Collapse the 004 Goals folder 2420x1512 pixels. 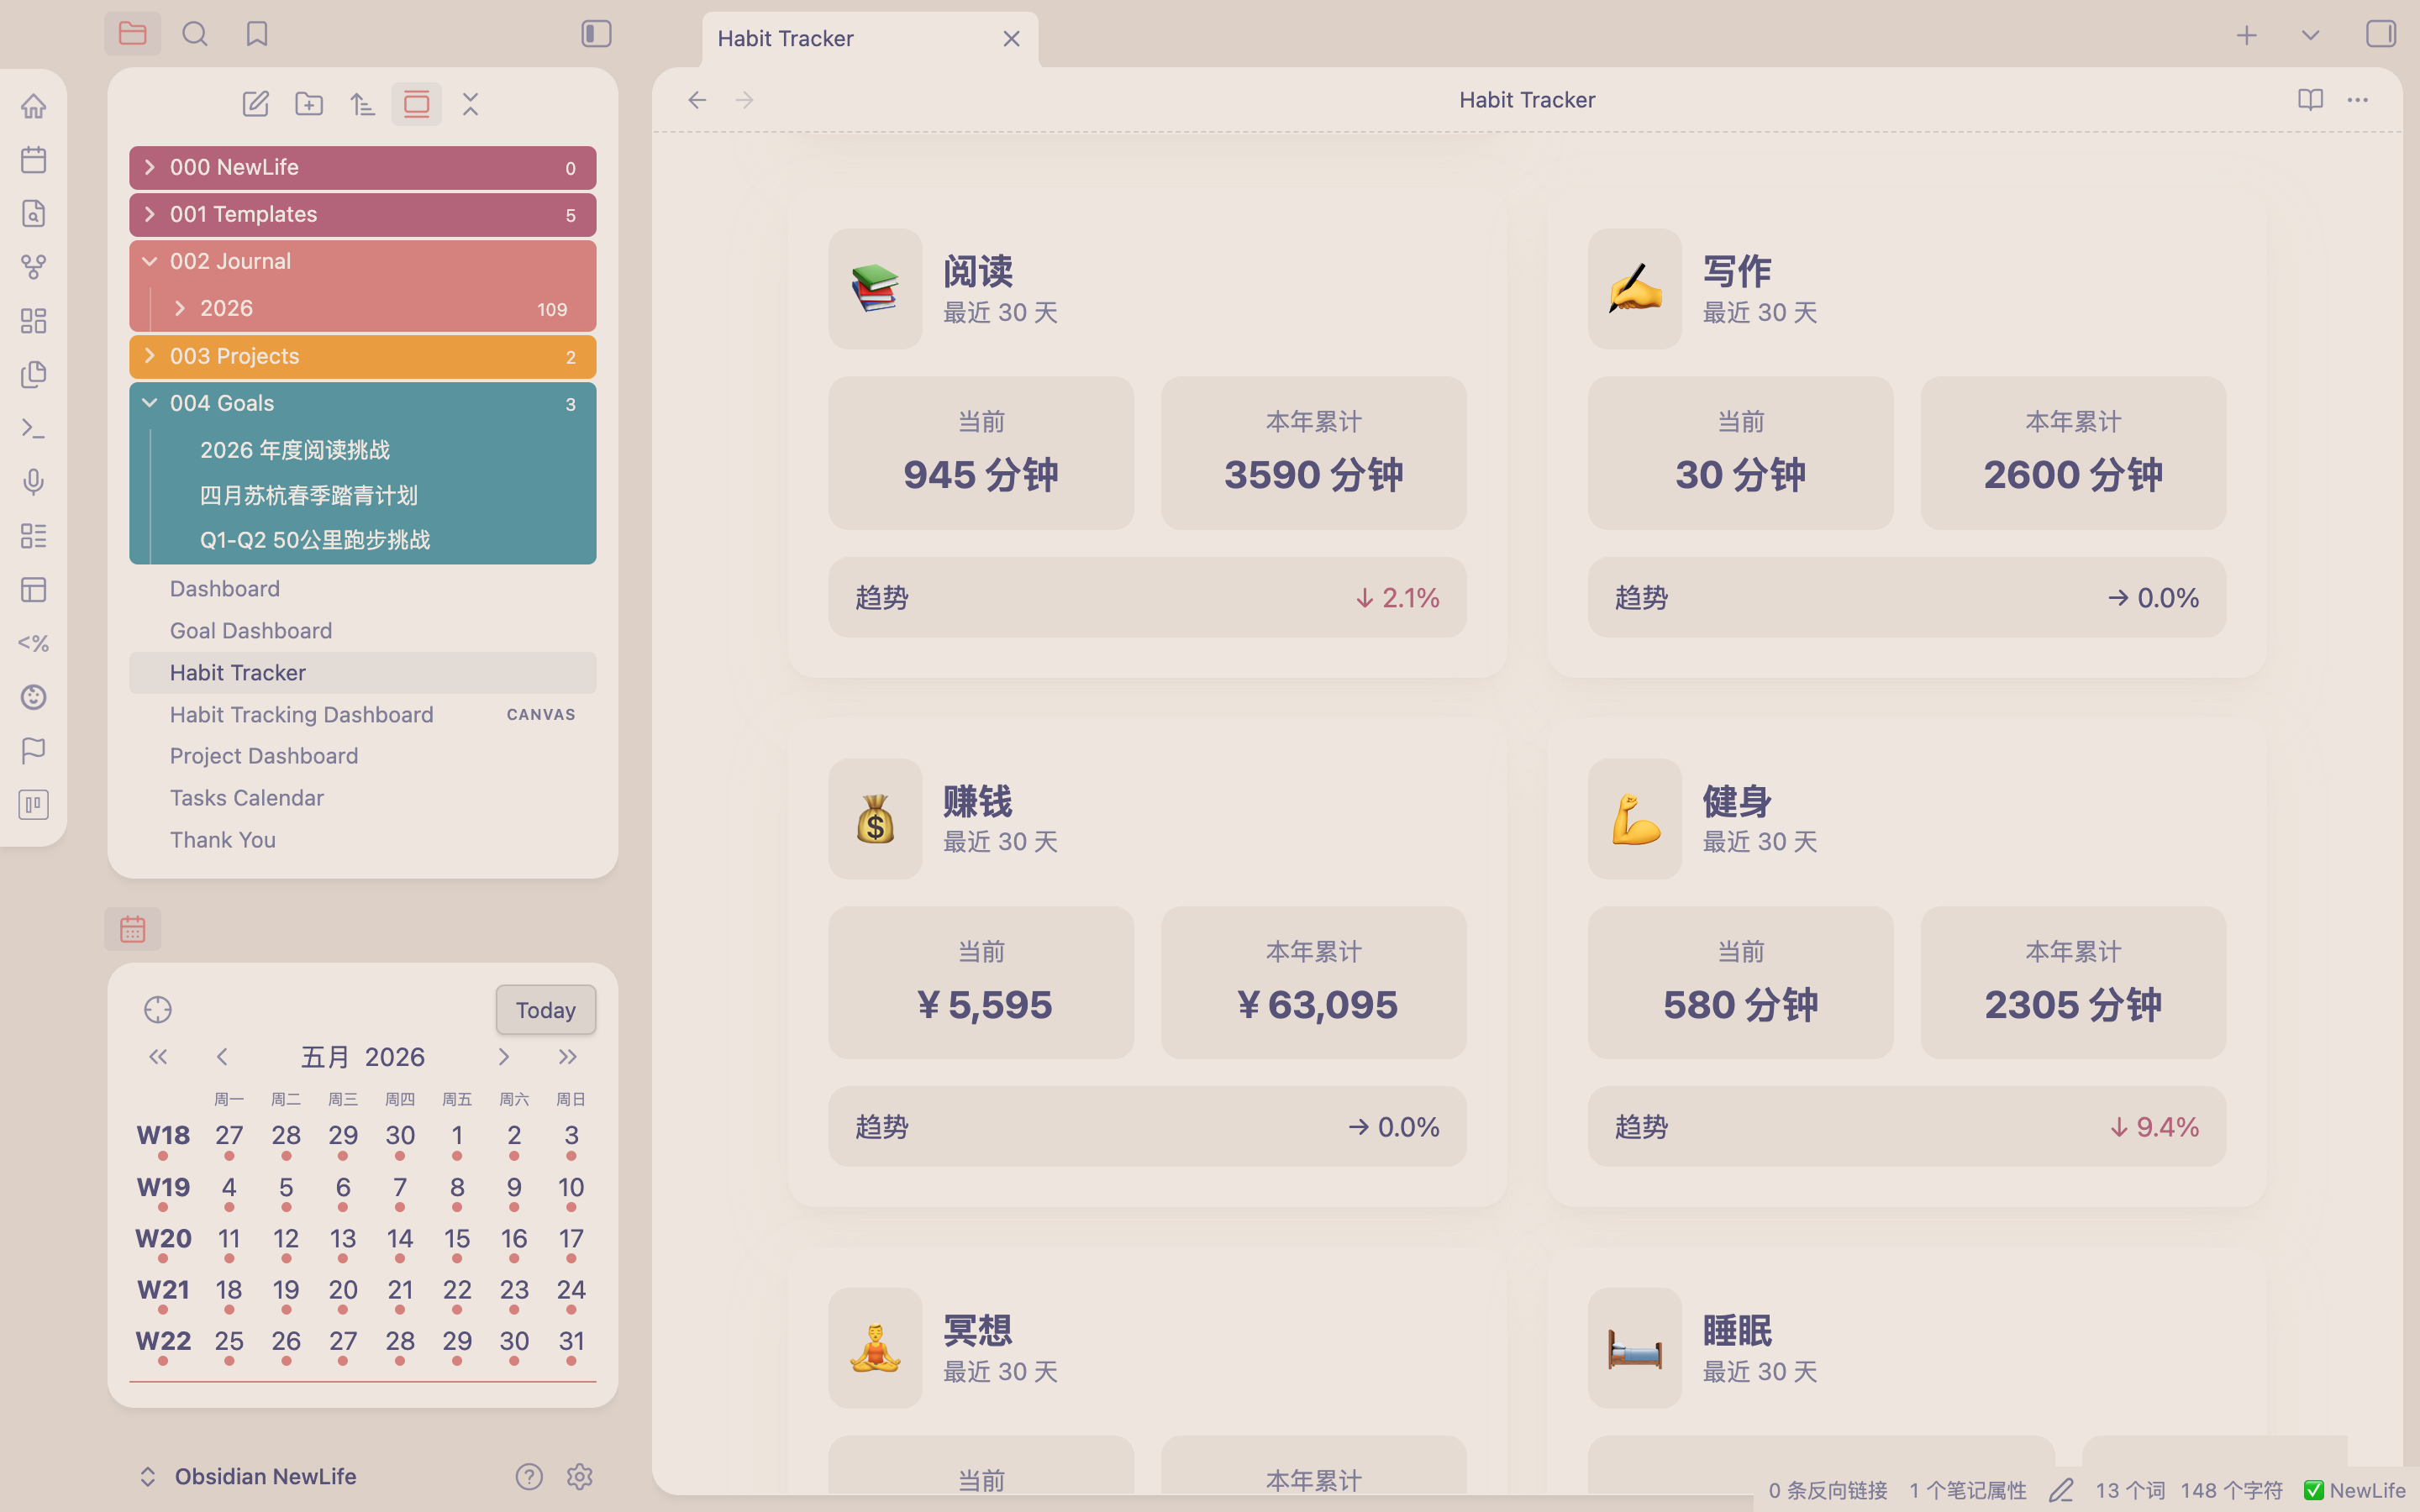362,404
